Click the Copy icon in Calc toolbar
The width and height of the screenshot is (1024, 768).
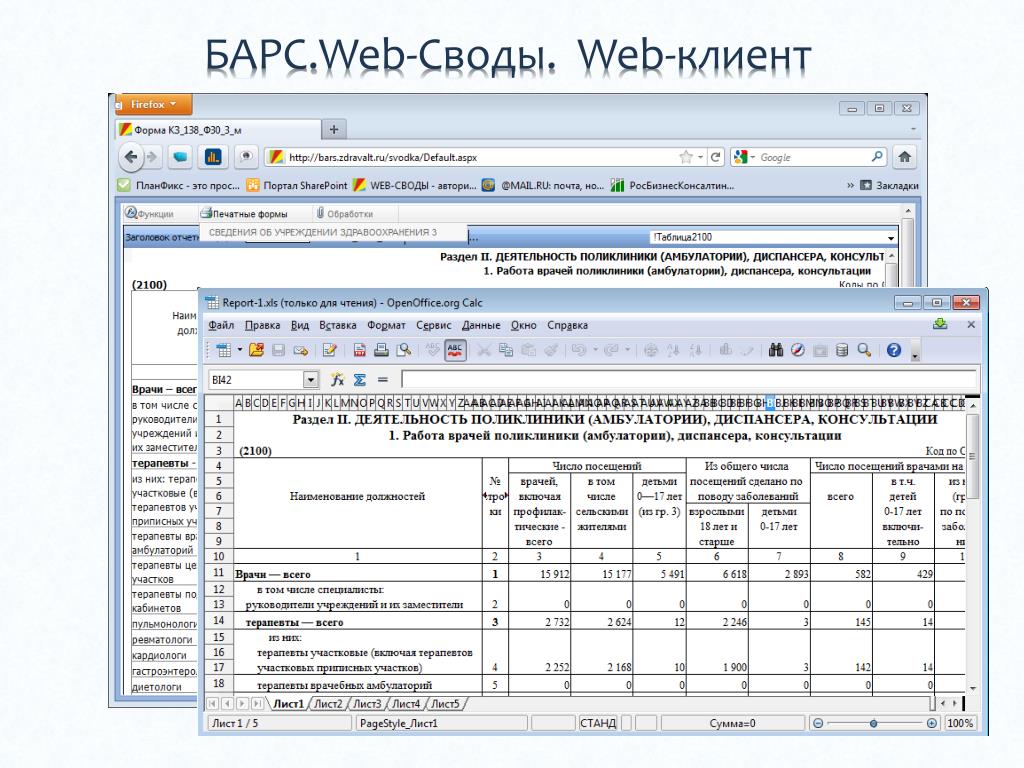[x=505, y=350]
